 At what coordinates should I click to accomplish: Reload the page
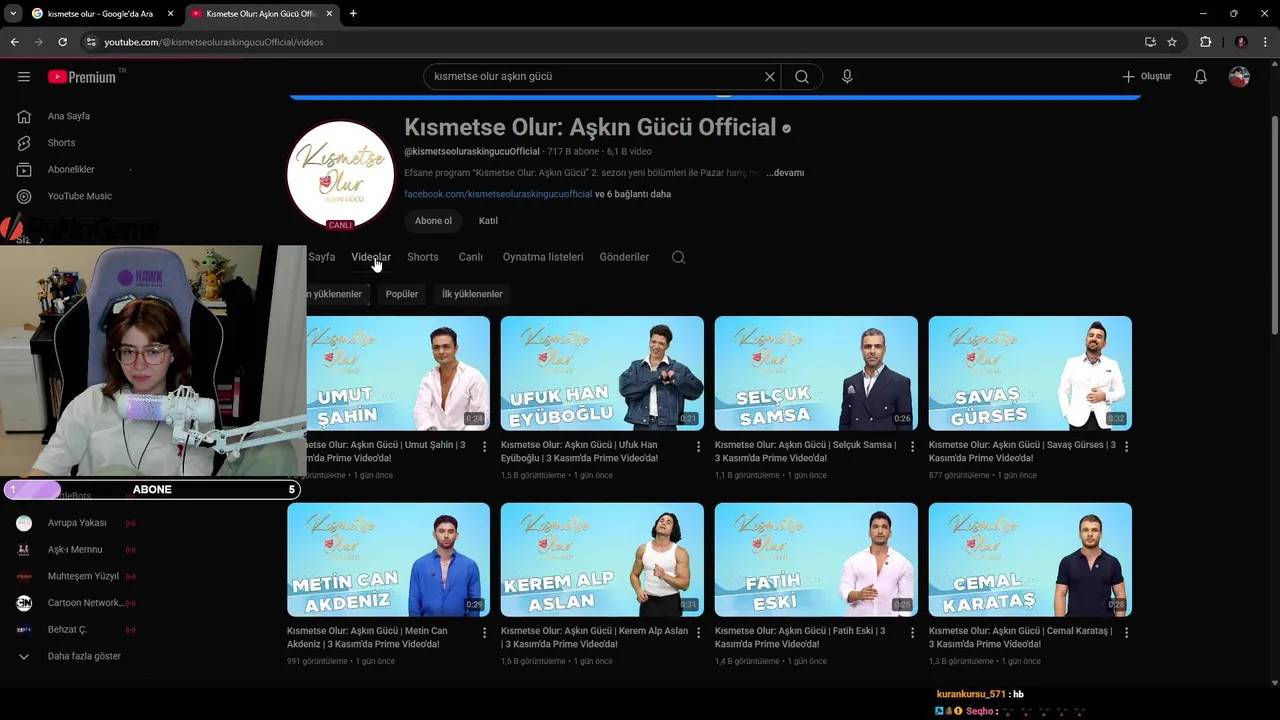[x=62, y=42]
